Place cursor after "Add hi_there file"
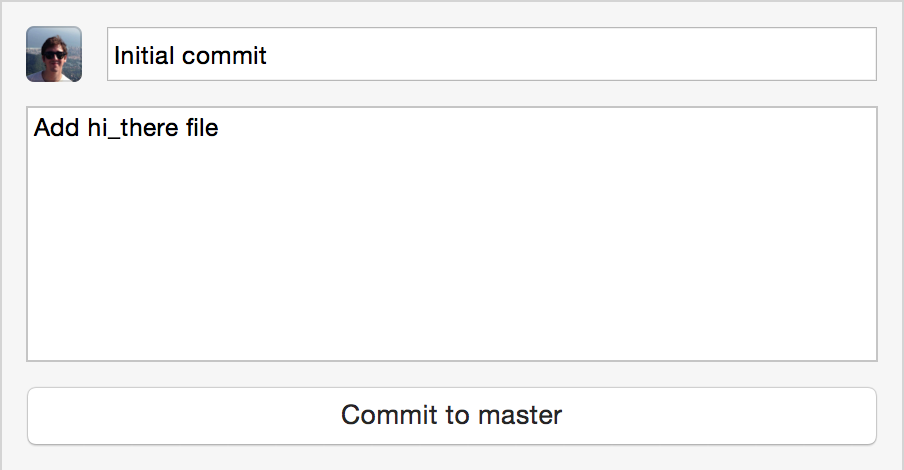904x470 pixels. click(x=220, y=128)
